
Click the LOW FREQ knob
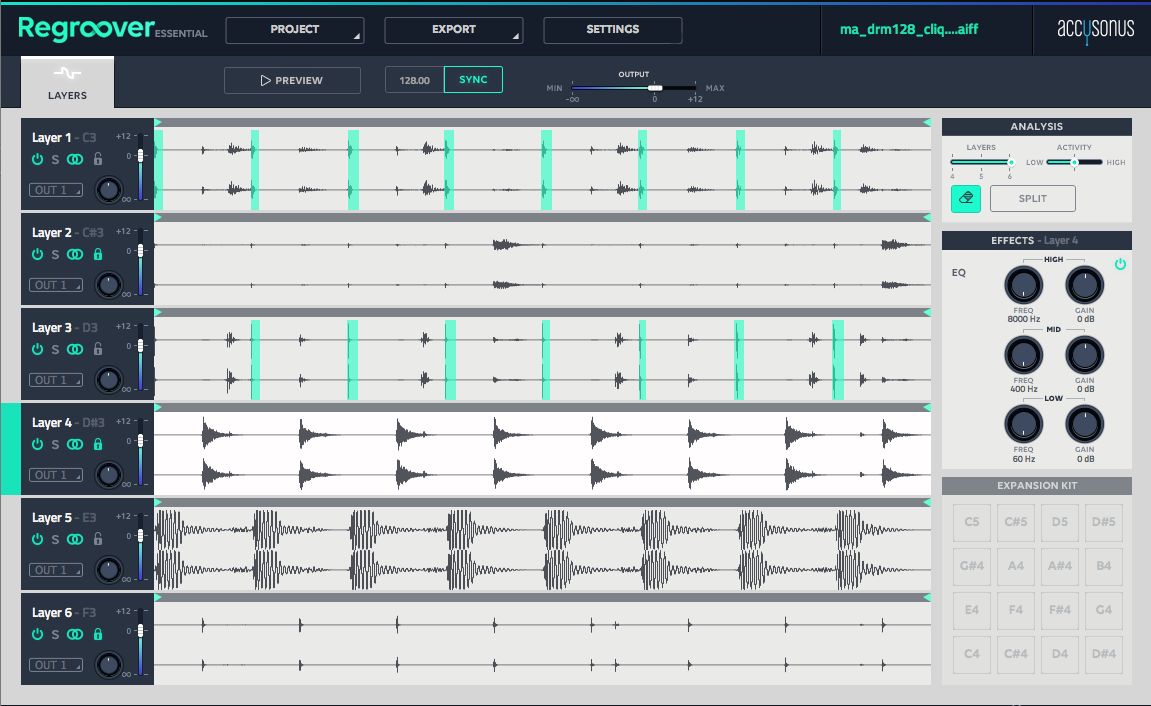(1023, 424)
